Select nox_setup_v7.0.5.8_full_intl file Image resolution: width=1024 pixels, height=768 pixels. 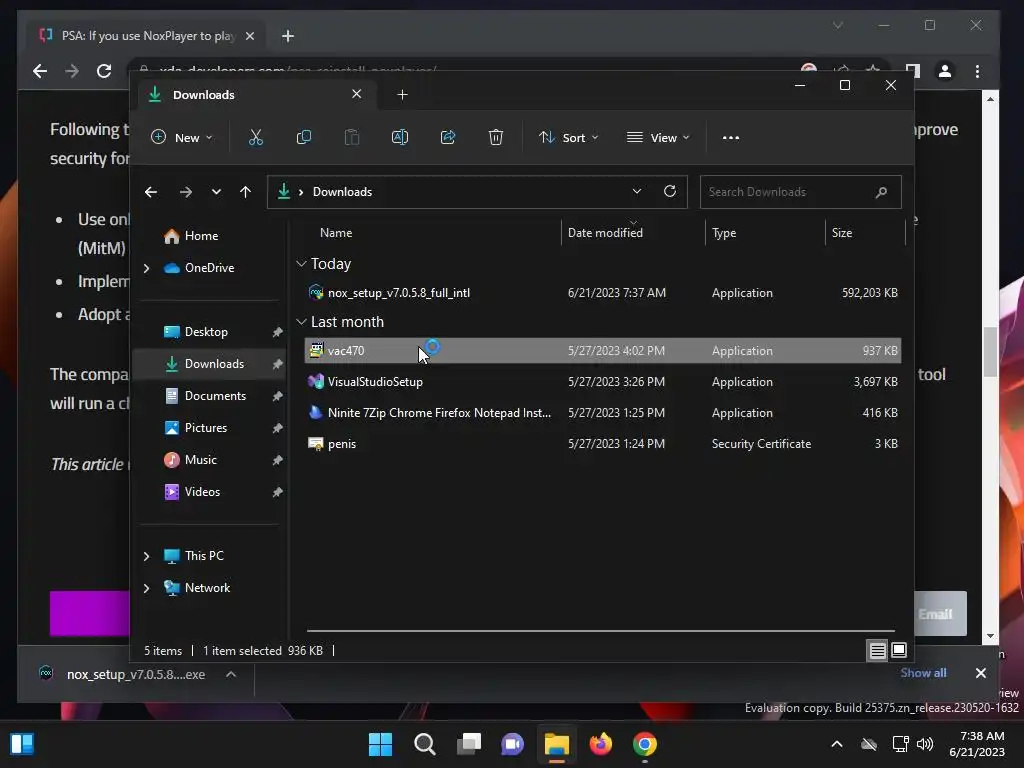(602, 293)
